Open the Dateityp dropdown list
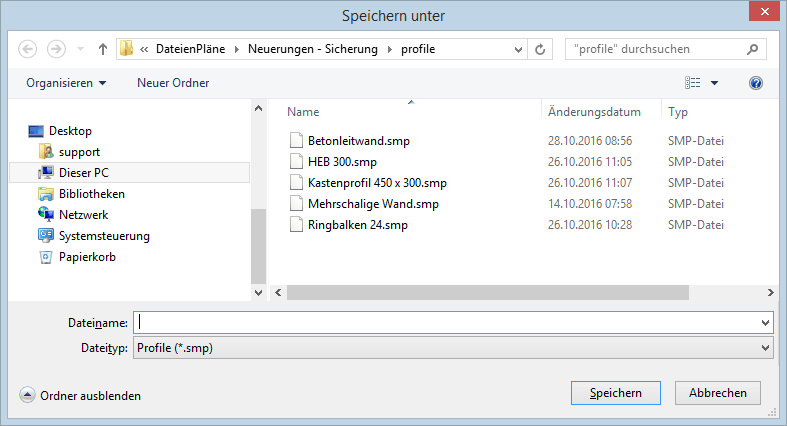Viewport: 787px width, 426px height. click(453, 348)
